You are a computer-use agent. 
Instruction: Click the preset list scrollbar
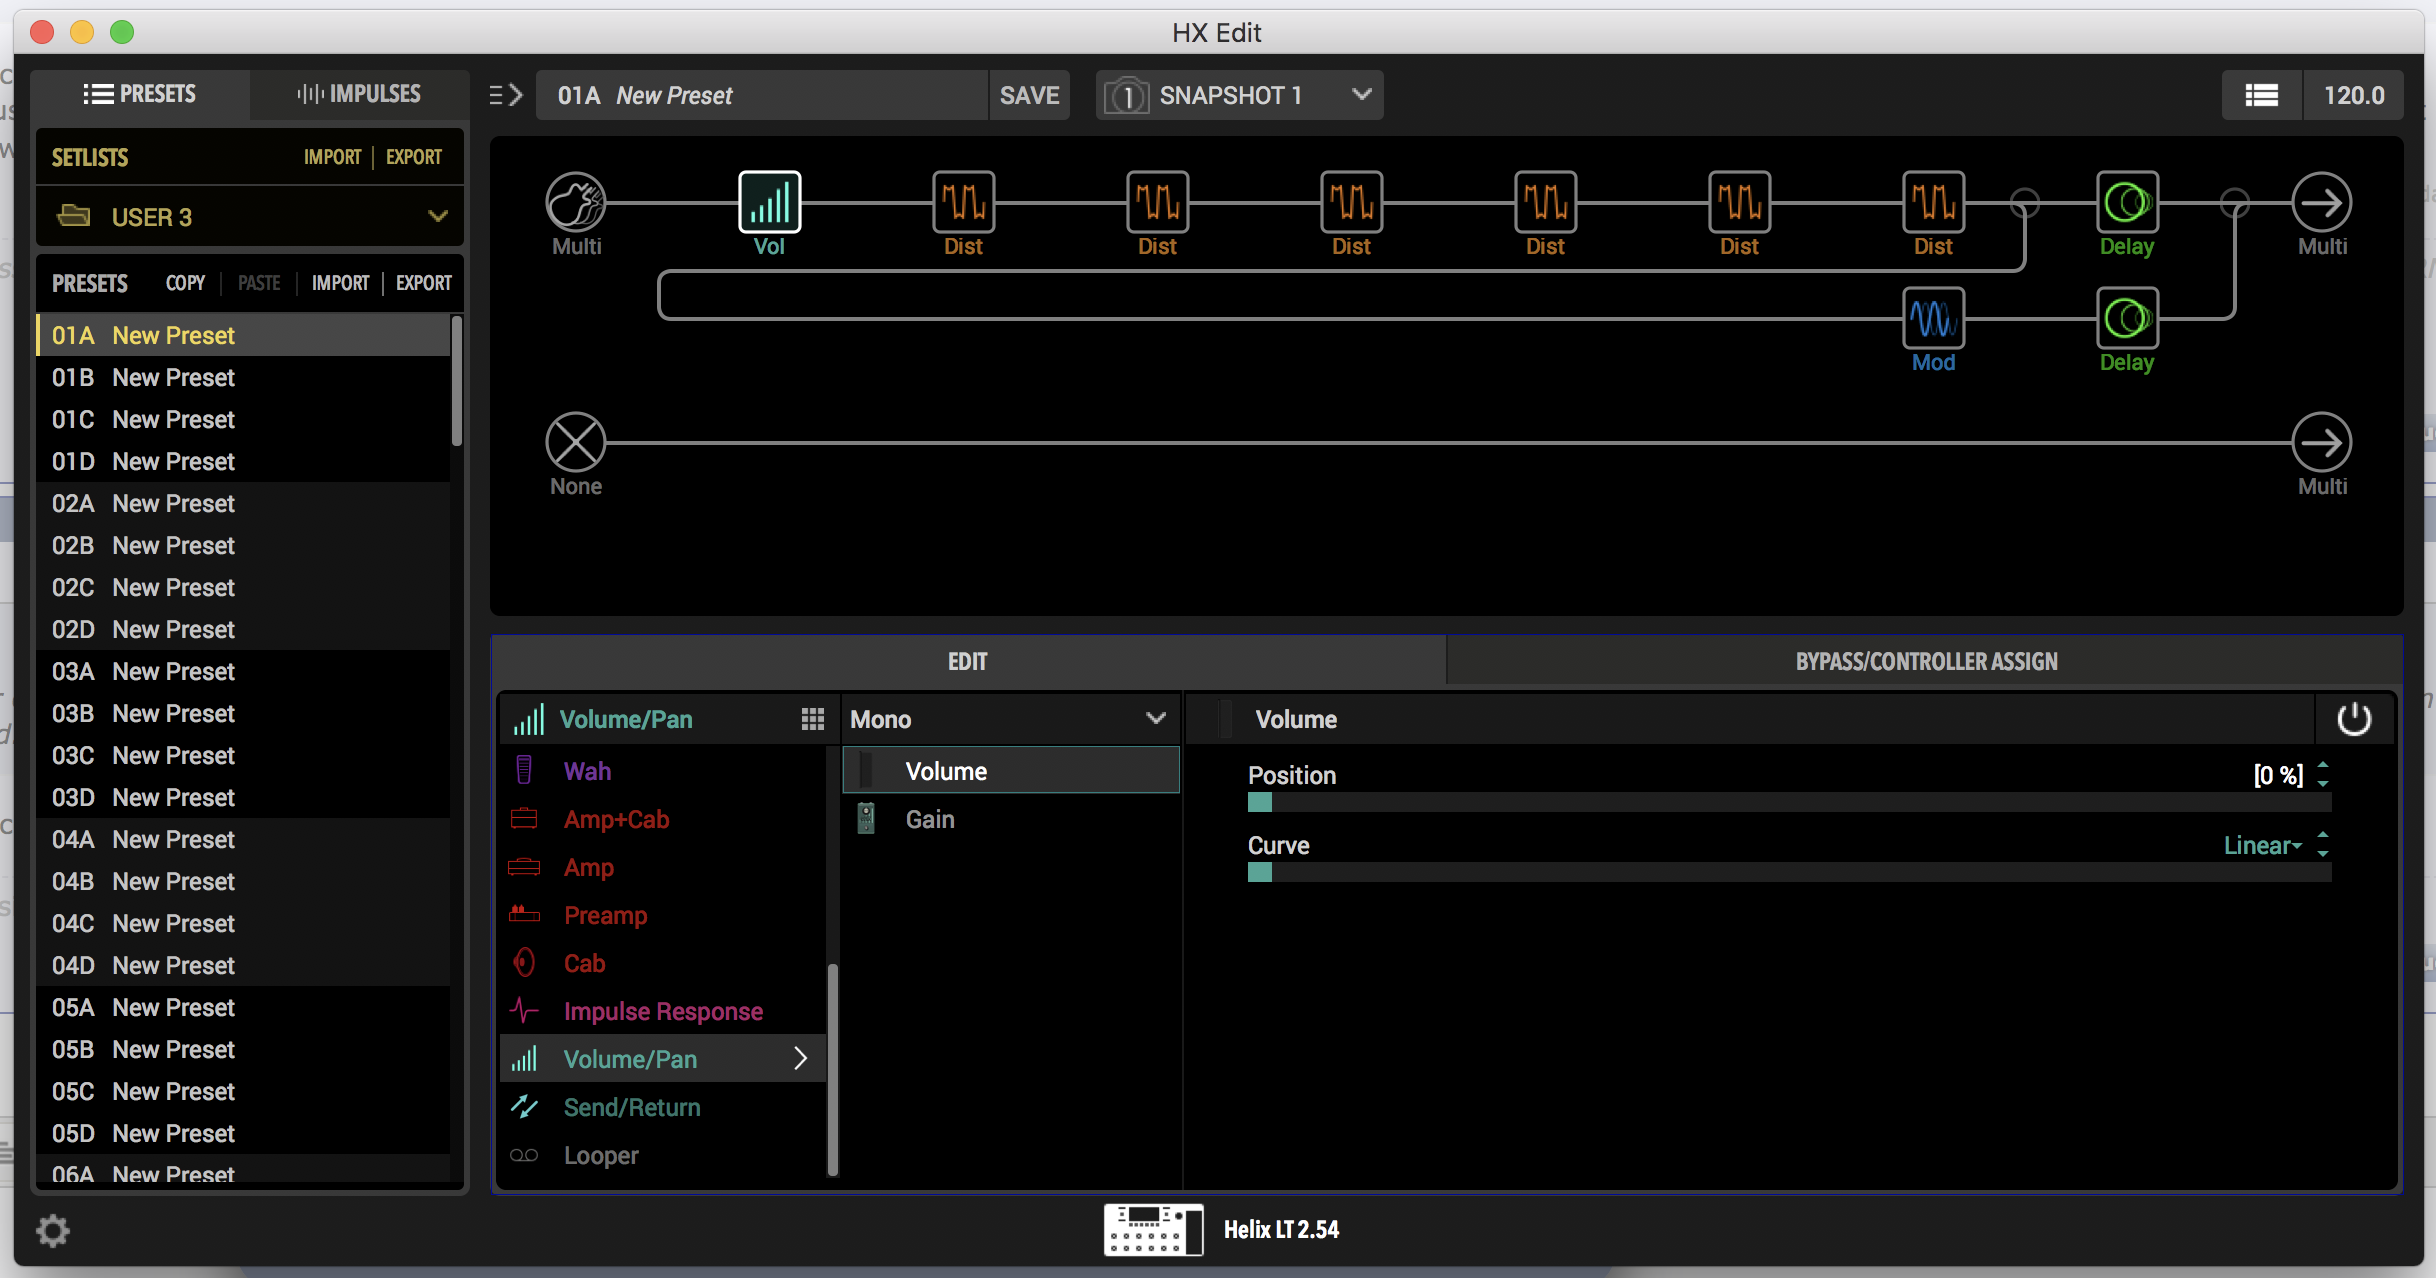point(457,380)
